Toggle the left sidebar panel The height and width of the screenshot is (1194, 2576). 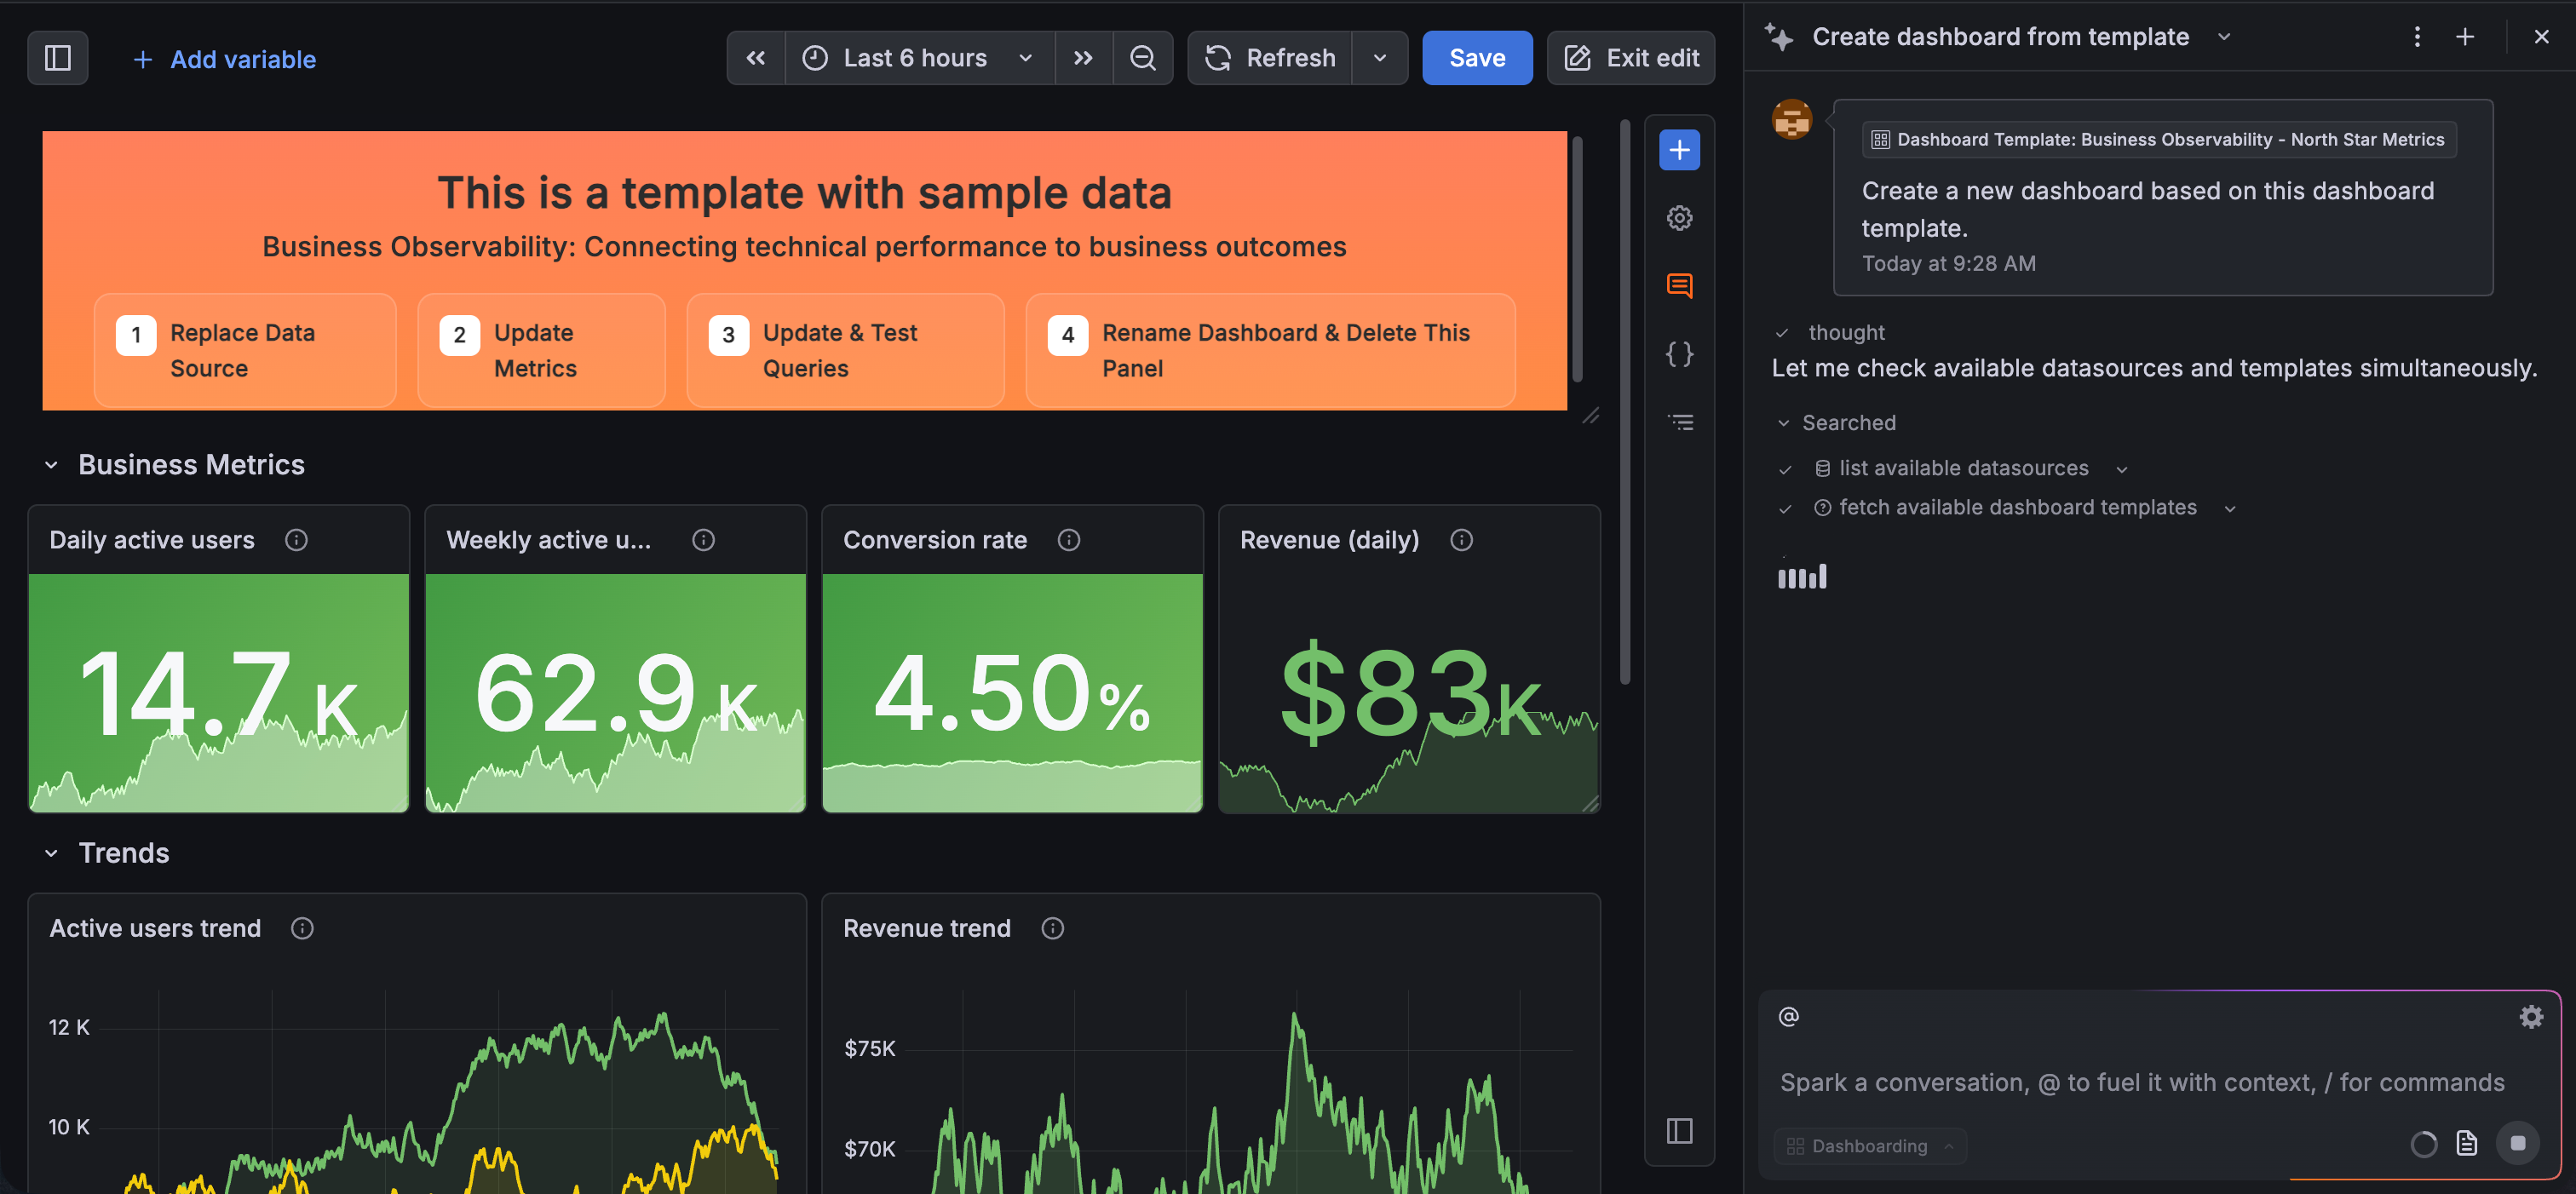coord(57,57)
